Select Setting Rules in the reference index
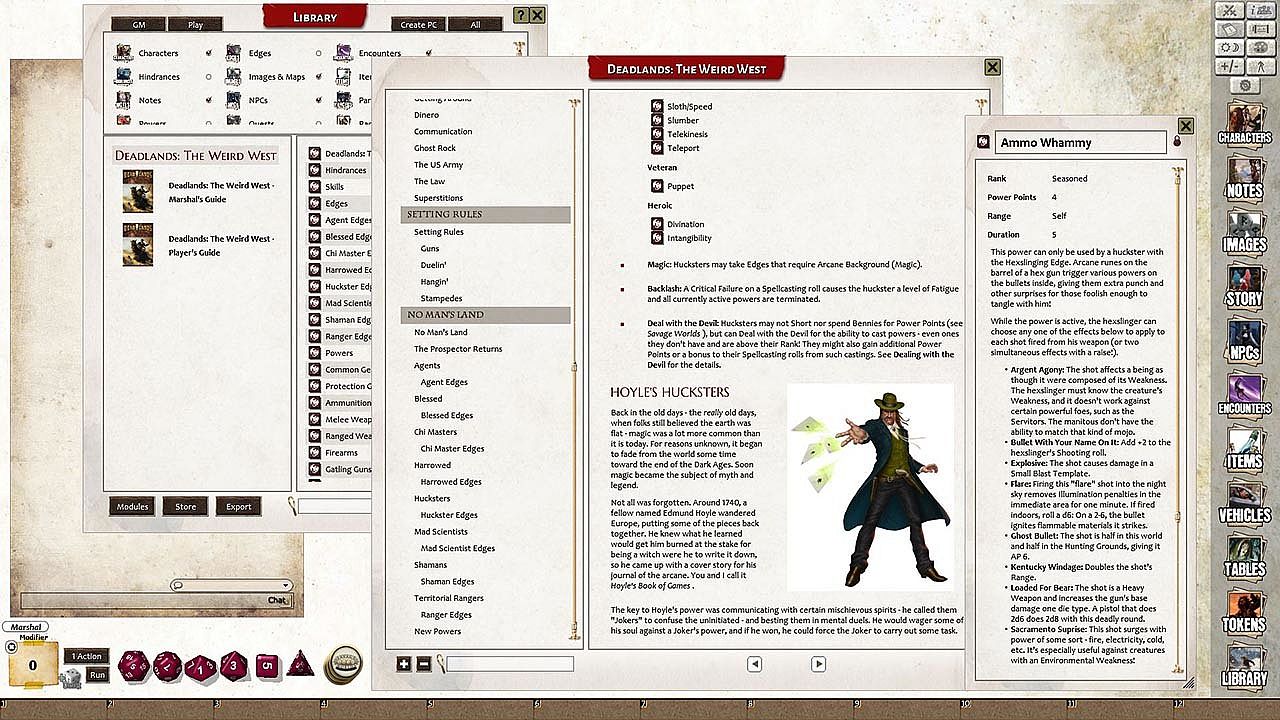This screenshot has height=720, width=1280. click(439, 232)
